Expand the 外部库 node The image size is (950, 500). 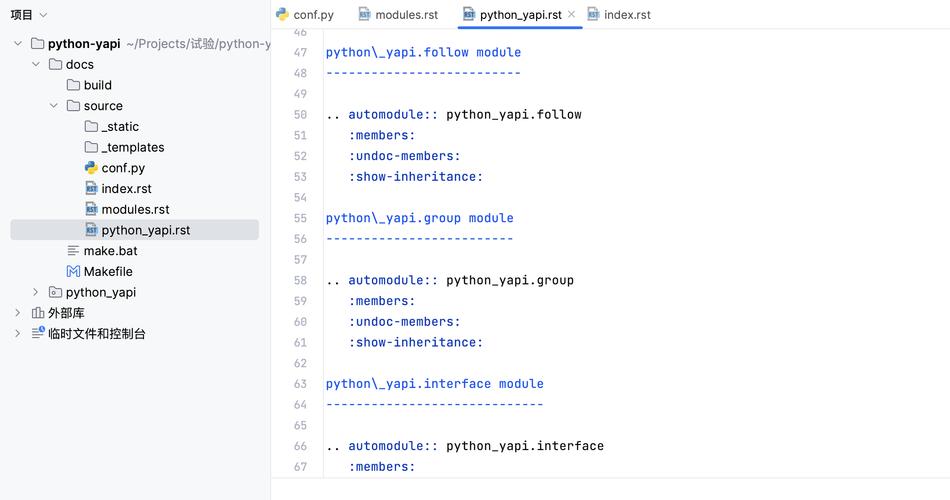(x=18, y=313)
